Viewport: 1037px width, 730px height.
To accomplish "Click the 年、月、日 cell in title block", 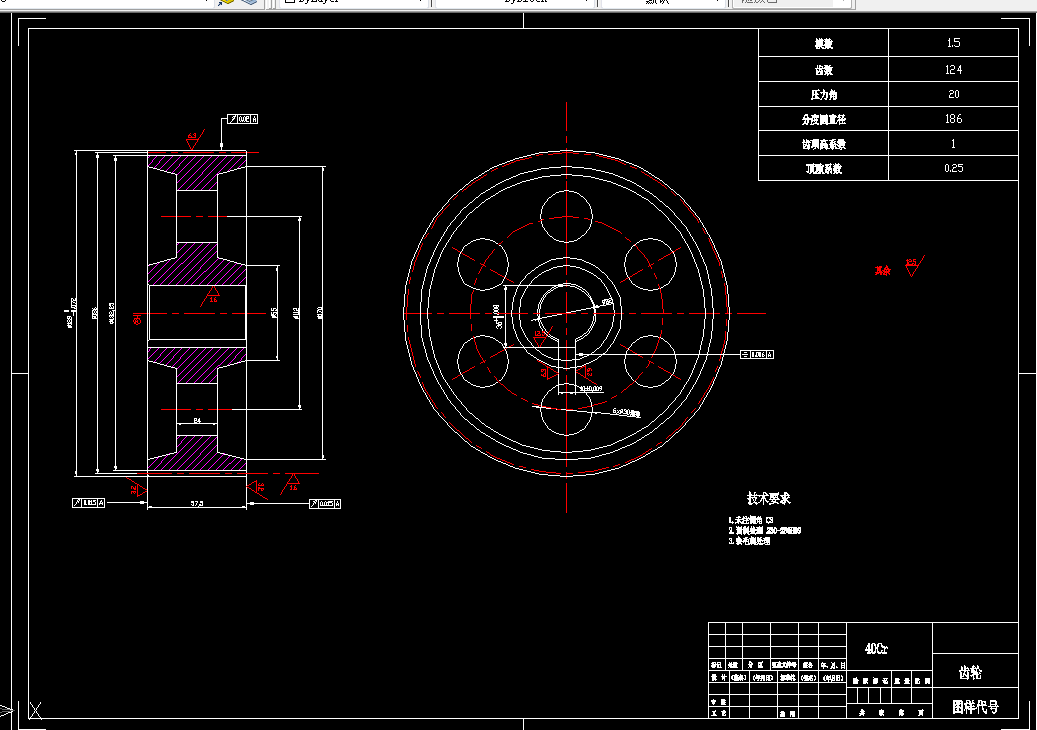I will [x=833, y=665].
